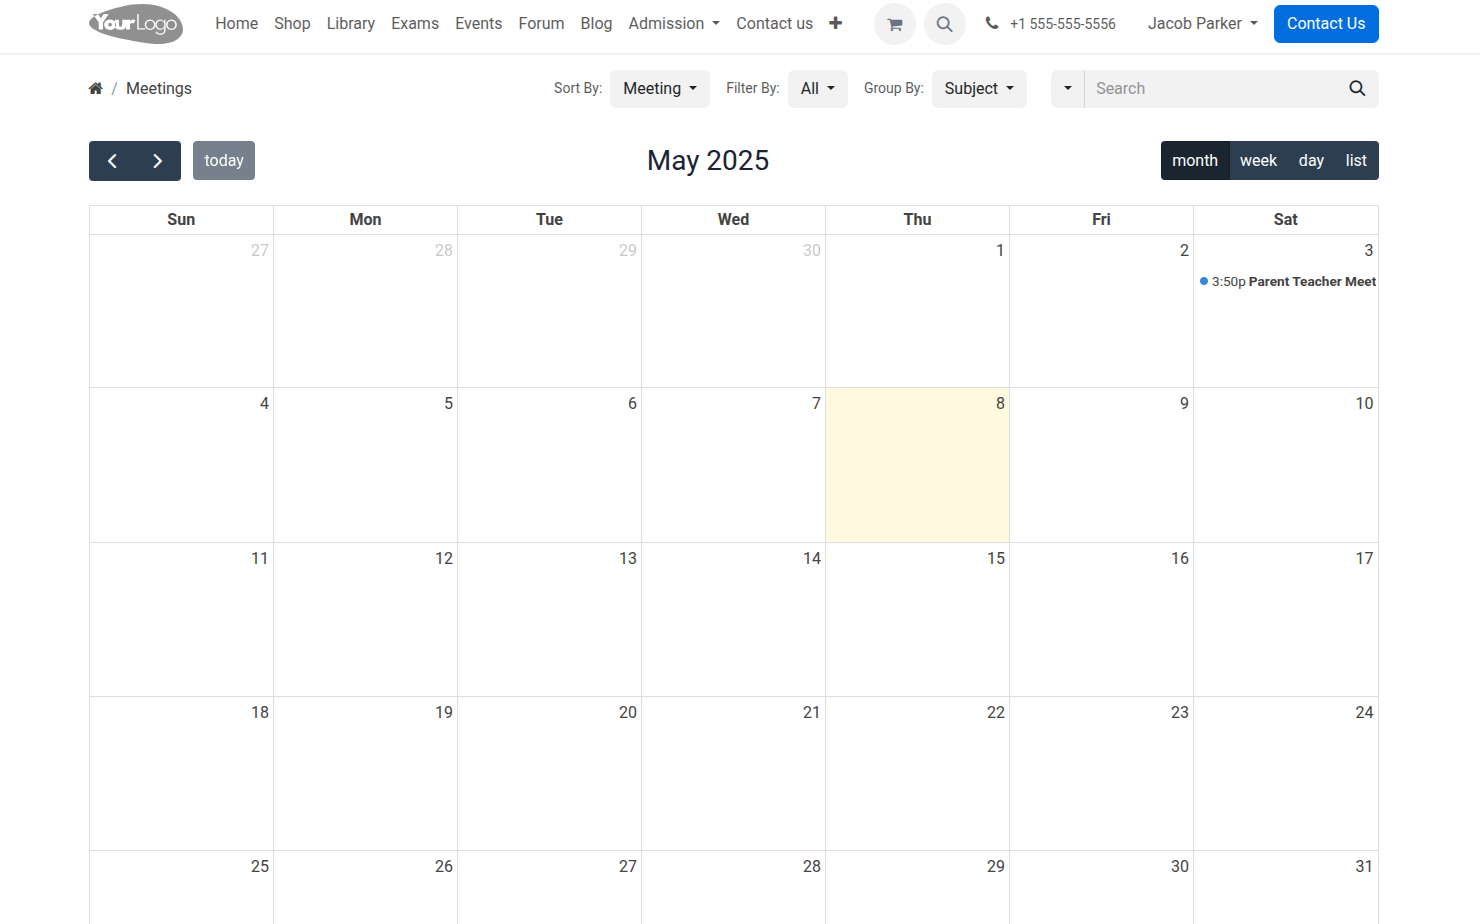This screenshot has width=1480, height=924.
Task: Switch calendar to week view
Action: tap(1258, 161)
